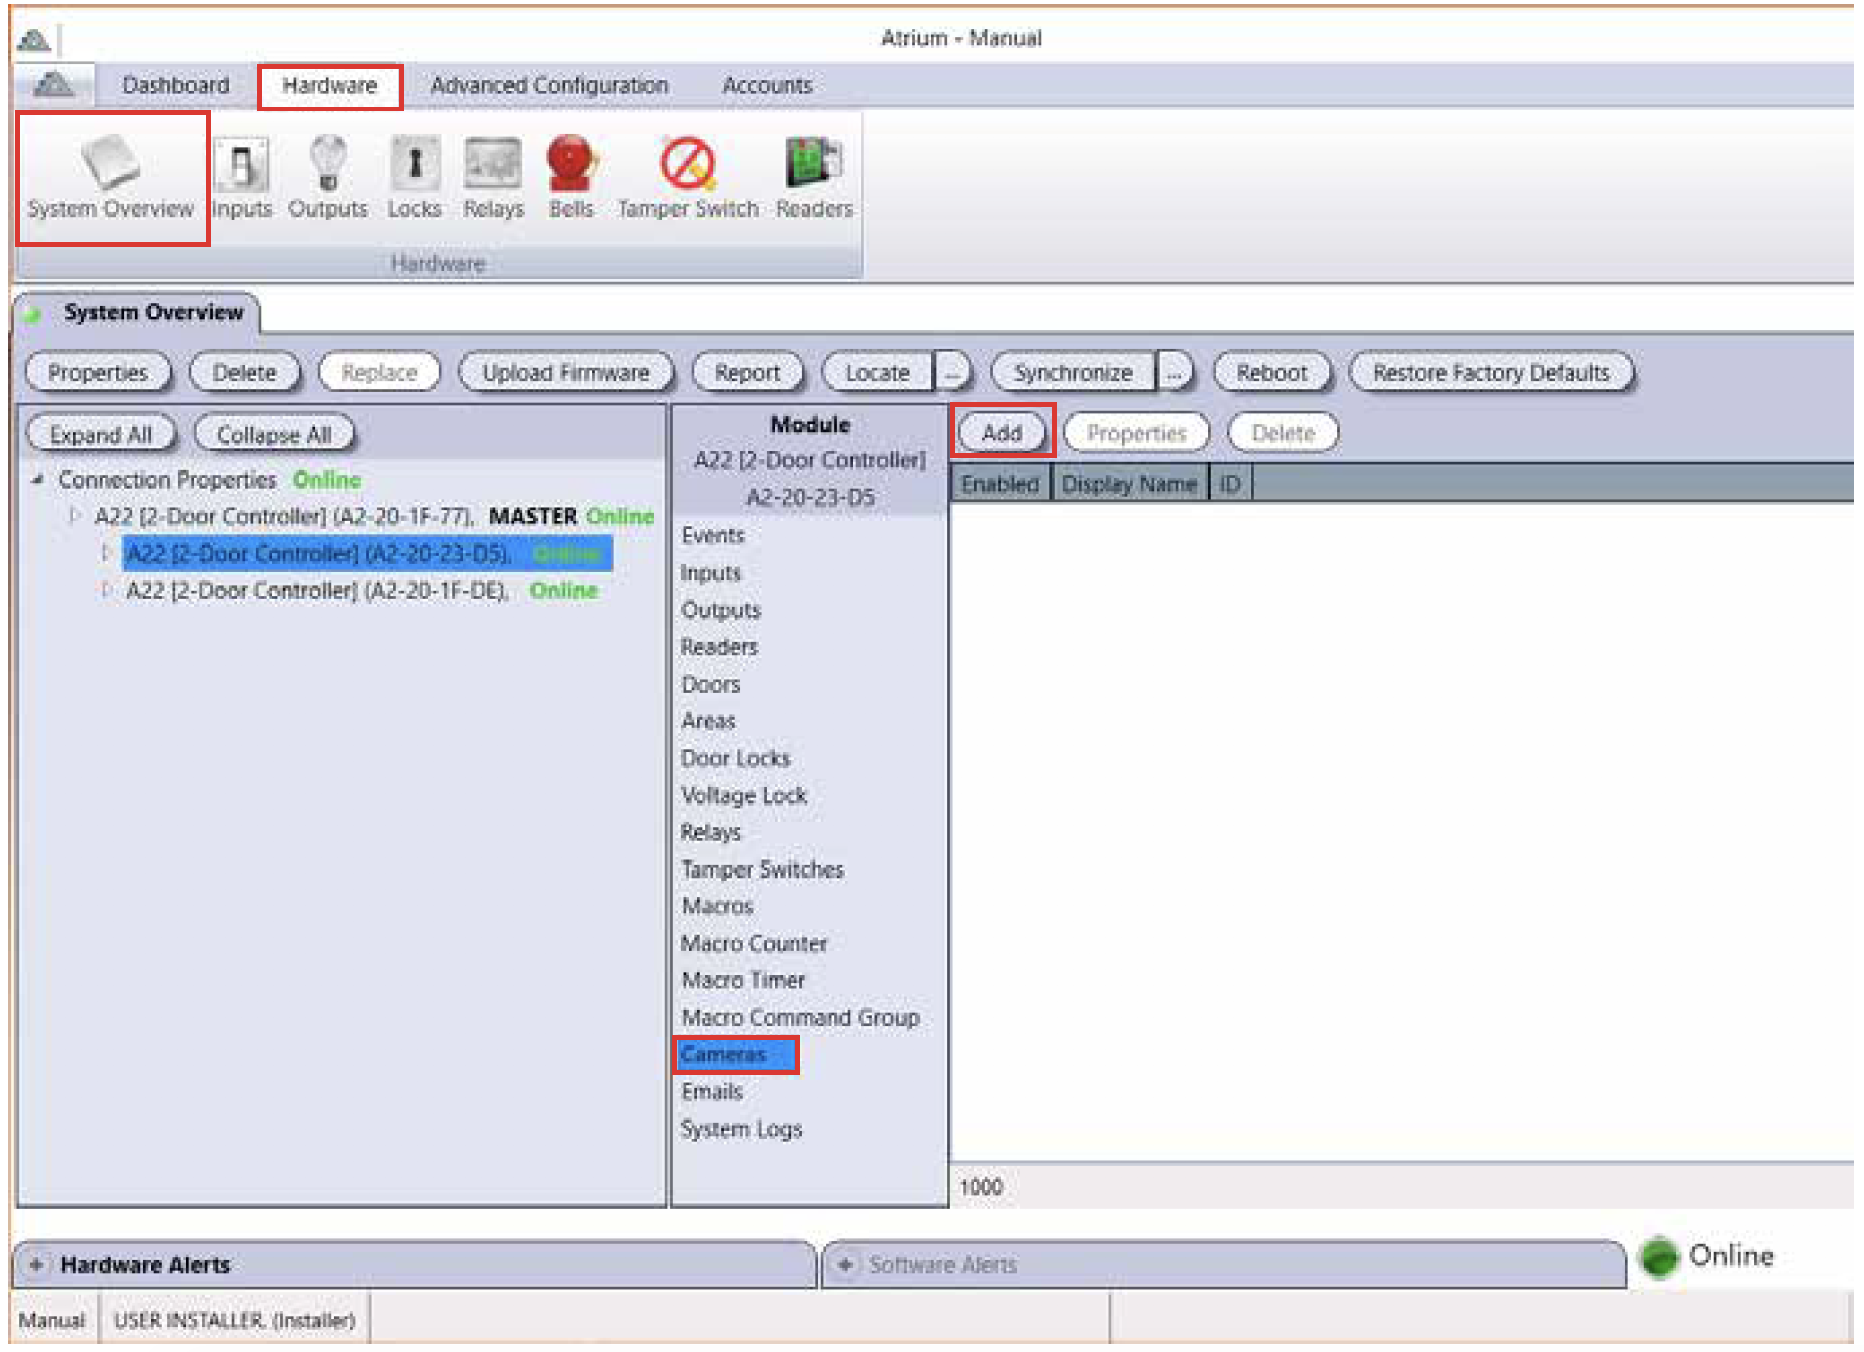Click Restore Factory Defaults button
Image resolution: width=1864 pixels, height=1352 pixels.
coord(1491,373)
